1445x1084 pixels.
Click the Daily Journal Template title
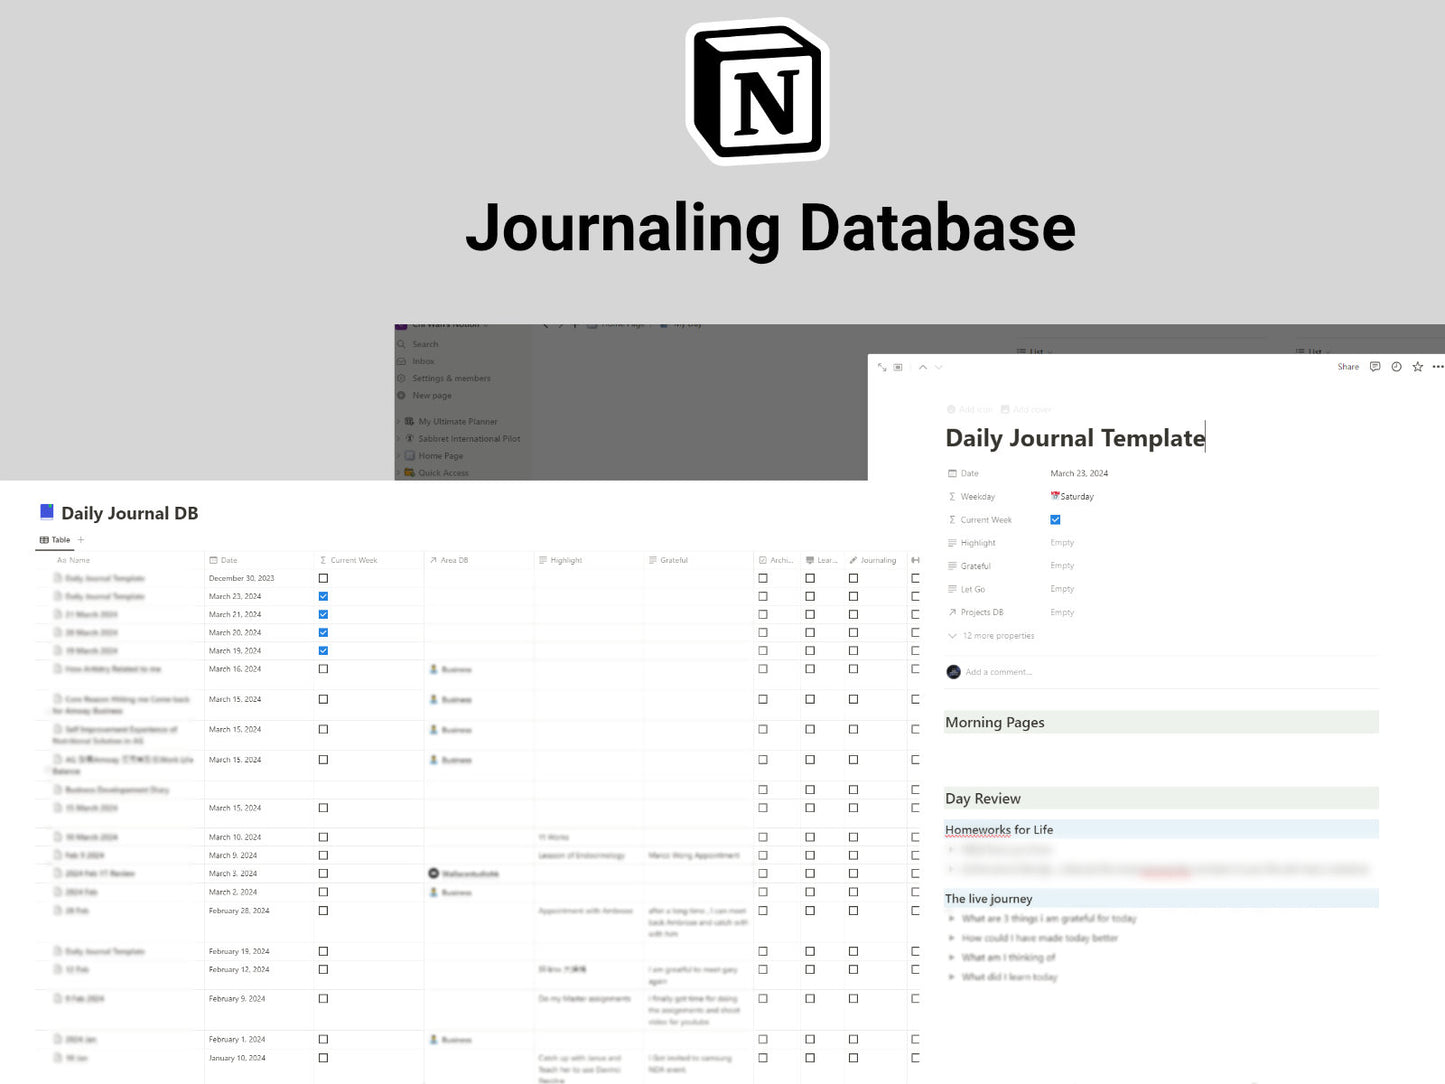[x=1075, y=438]
